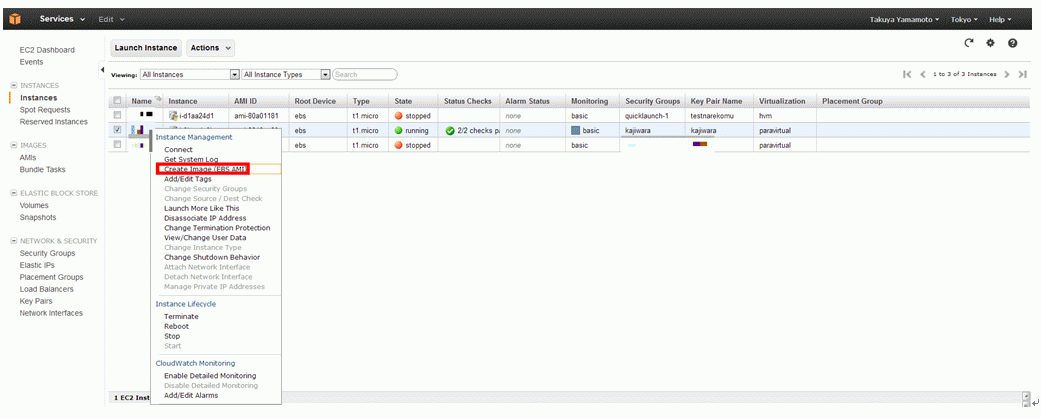The height and width of the screenshot is (419, 1041).
Task: Click the instance Search input field
Action: click(365, 74)
